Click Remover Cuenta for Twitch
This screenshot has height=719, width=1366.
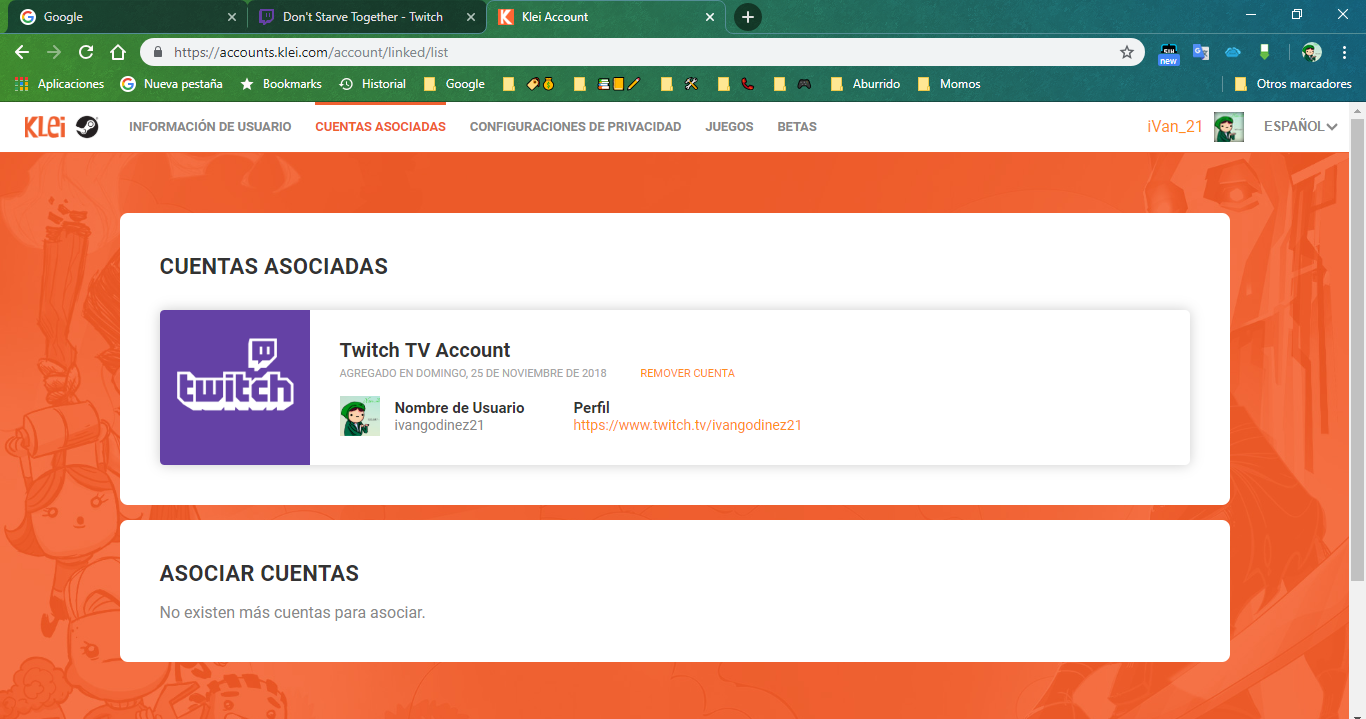[687, 374]
